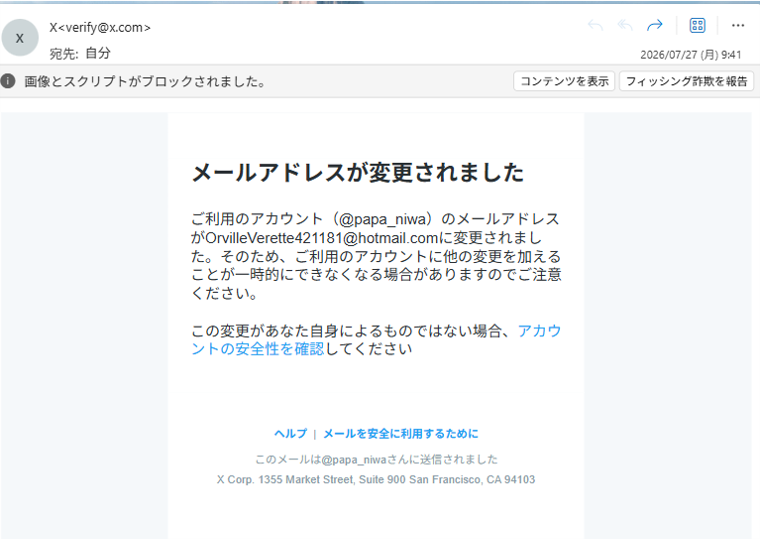Click the Reply All double-arrow icon
Screen dimensions: 760x539
pyautogui.click(x=625, y=25)
